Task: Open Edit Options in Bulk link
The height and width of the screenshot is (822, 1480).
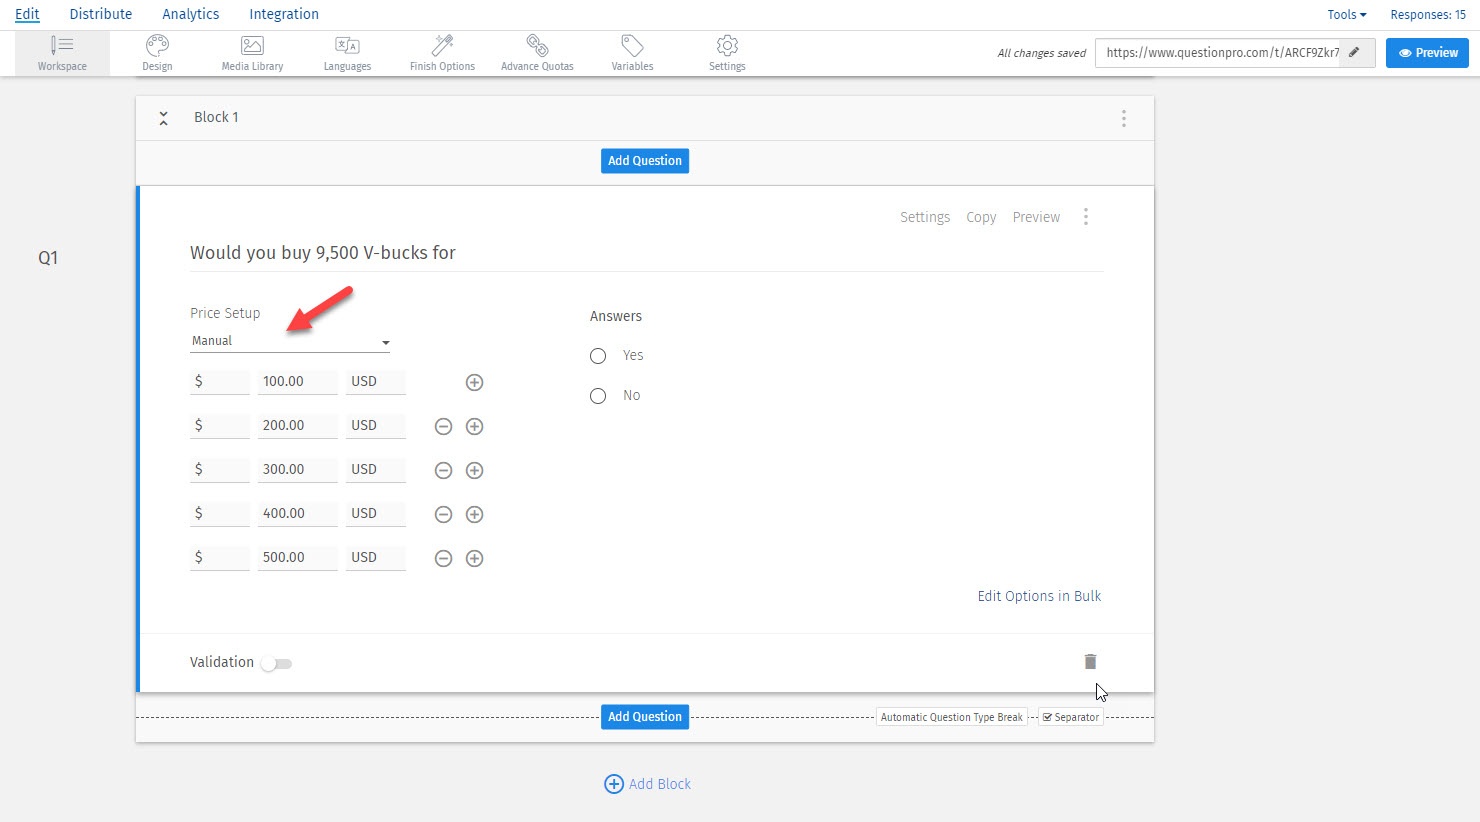Action: pos(1039,596)
